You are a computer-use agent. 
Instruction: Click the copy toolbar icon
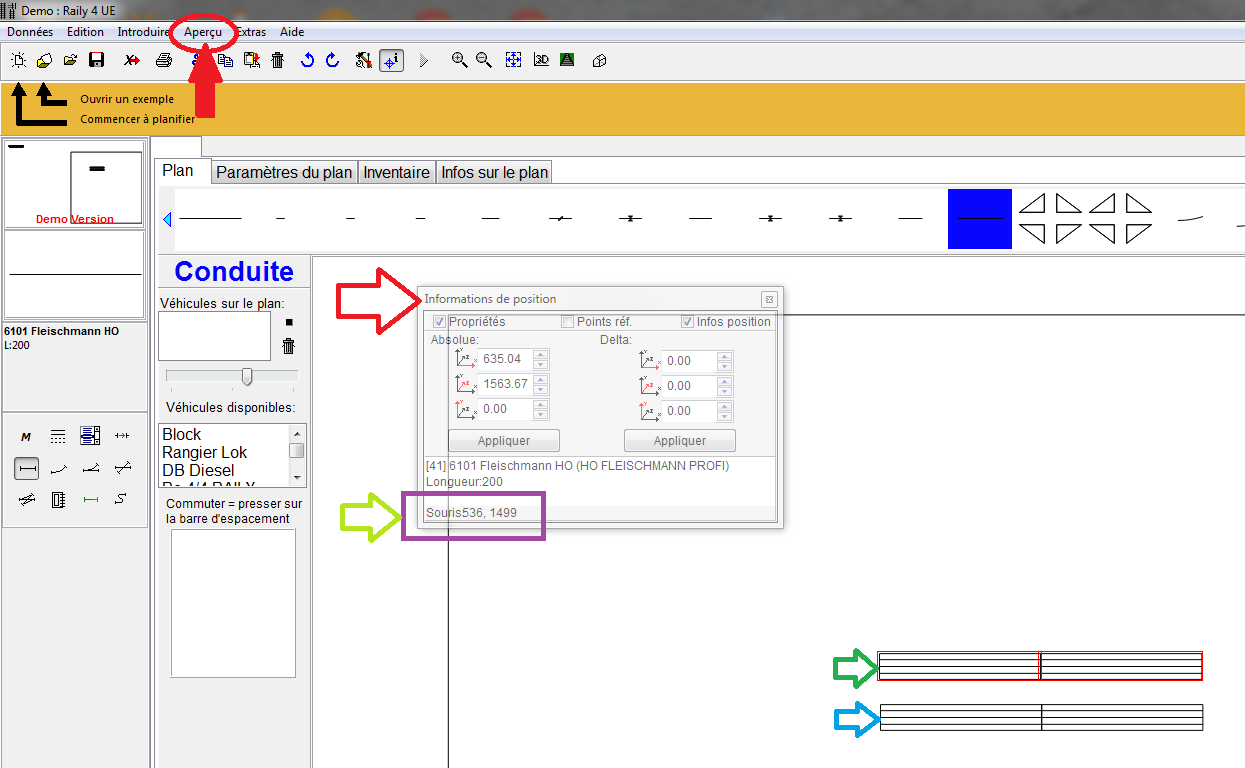[x=226, y=60]
